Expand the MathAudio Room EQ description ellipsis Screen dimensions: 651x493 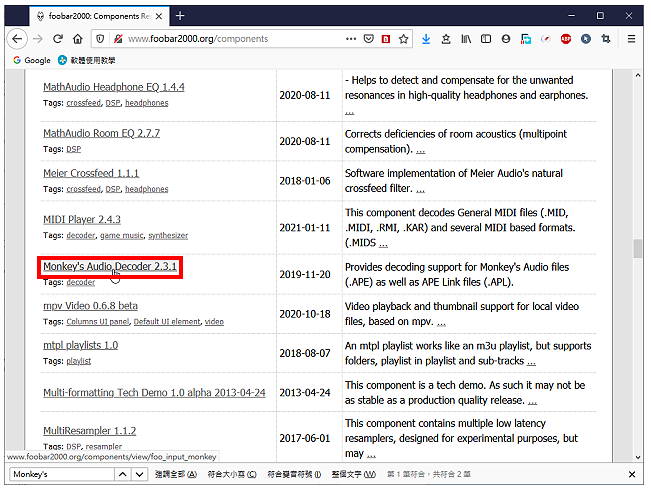(x=421, y=150)
